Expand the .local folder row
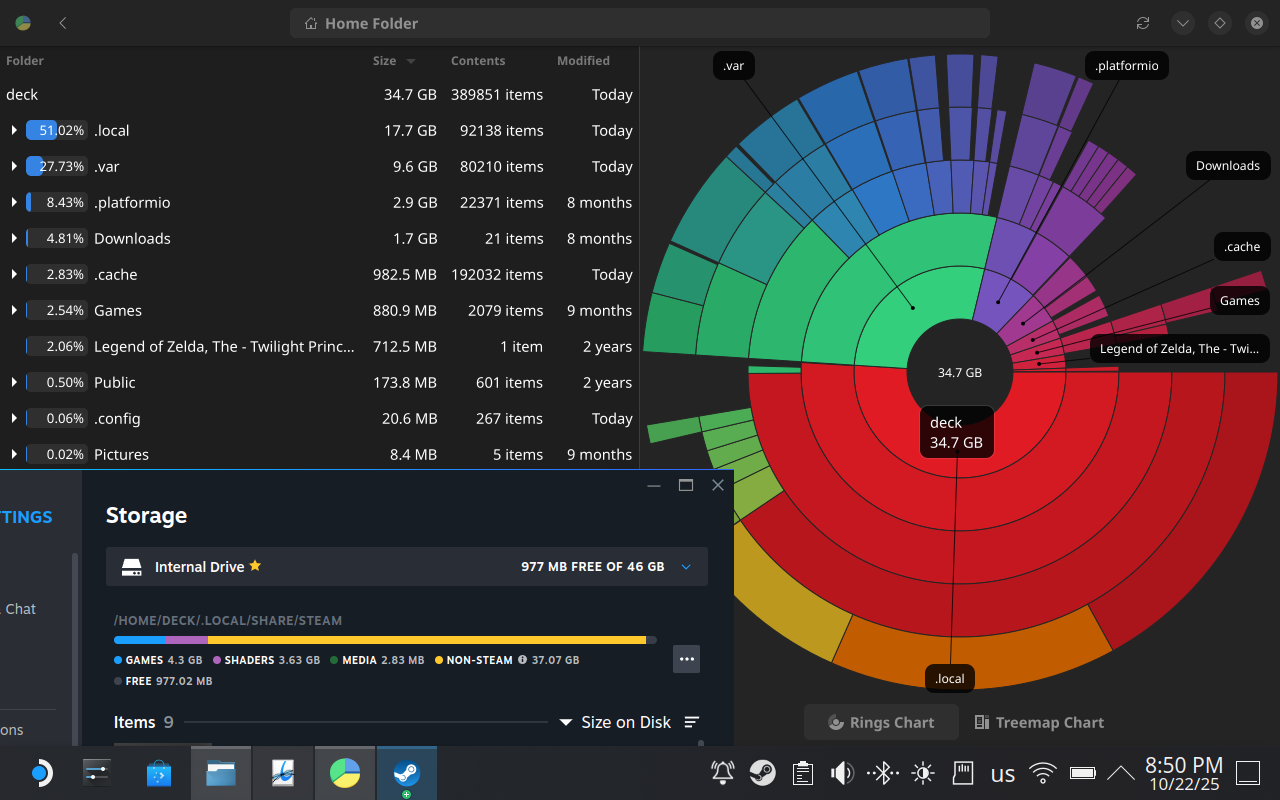 (x=14, y=131)
